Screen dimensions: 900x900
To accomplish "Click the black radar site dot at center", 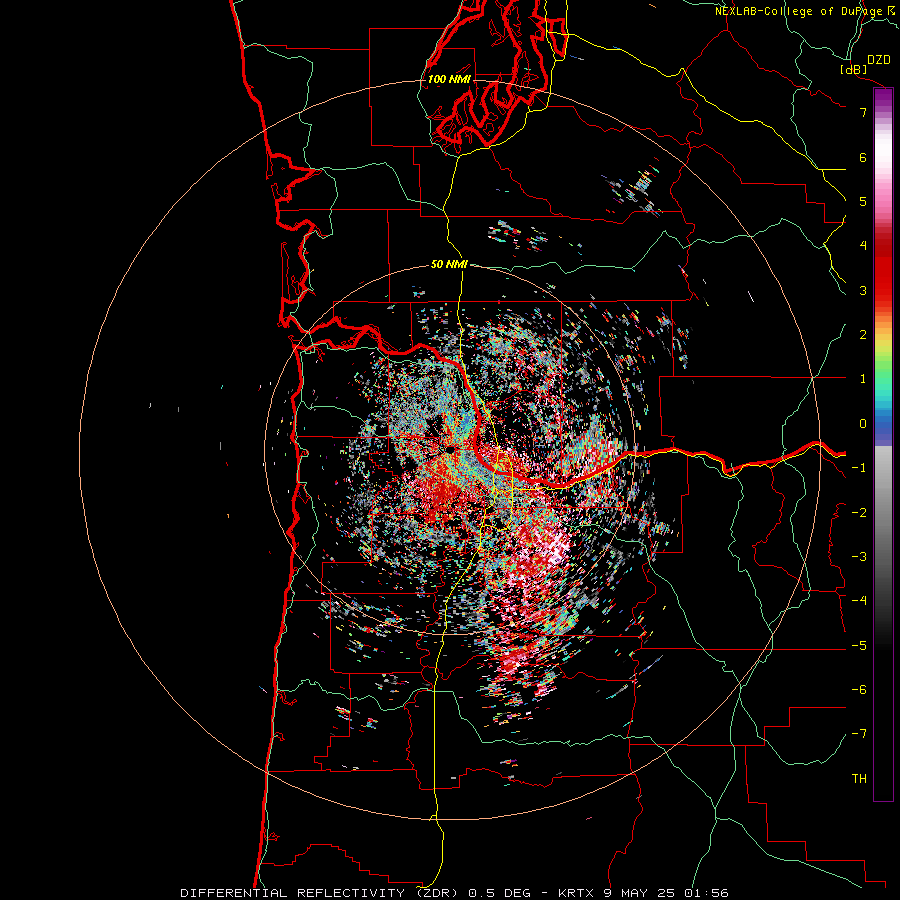I will (x=449, y=449).
